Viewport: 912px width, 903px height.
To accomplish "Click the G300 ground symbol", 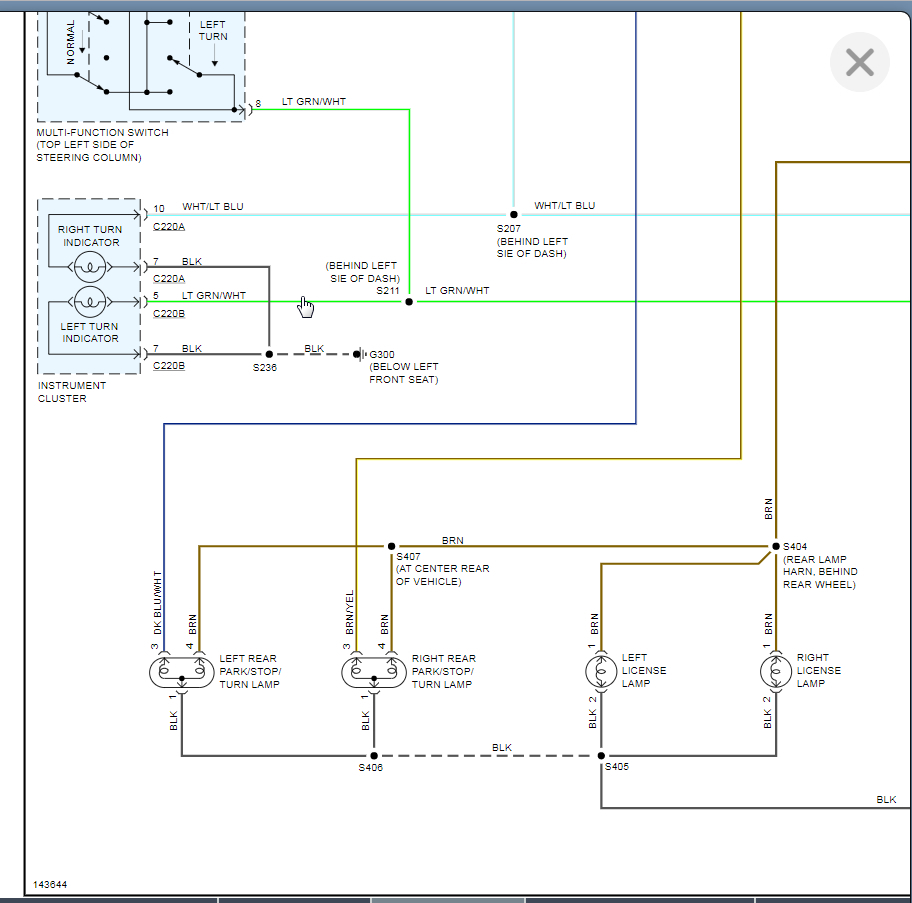I will point(360,354).
